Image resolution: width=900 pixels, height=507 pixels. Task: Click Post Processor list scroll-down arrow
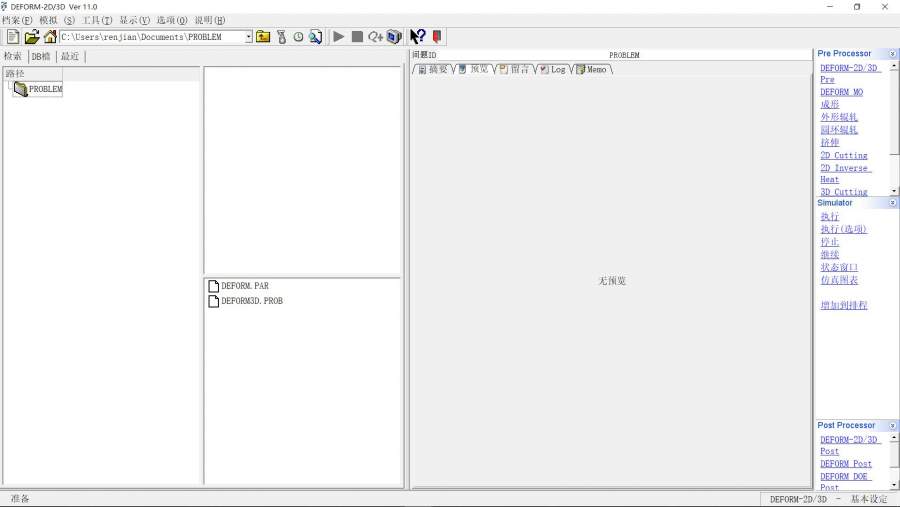pos(894,485)
